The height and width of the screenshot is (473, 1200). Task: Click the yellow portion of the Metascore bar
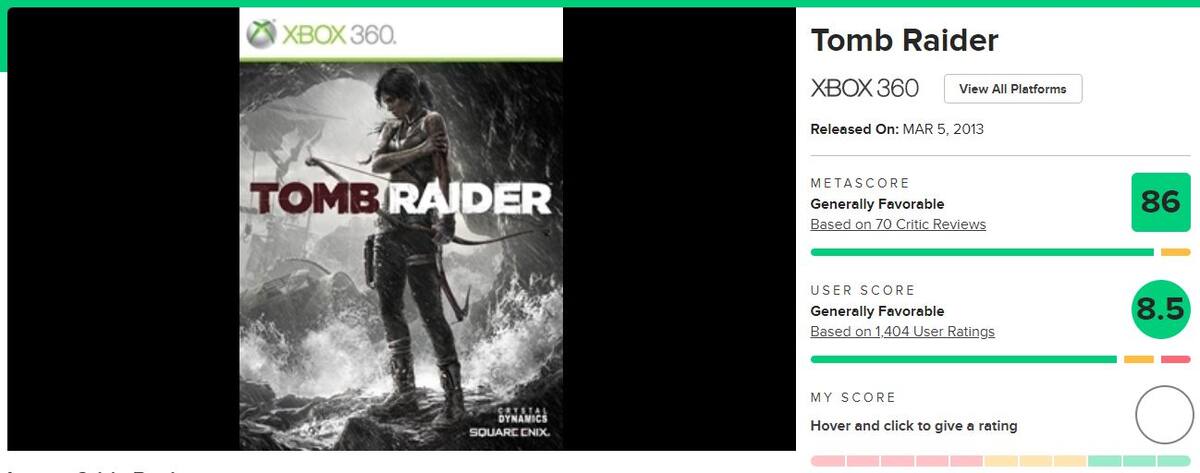1175,252
